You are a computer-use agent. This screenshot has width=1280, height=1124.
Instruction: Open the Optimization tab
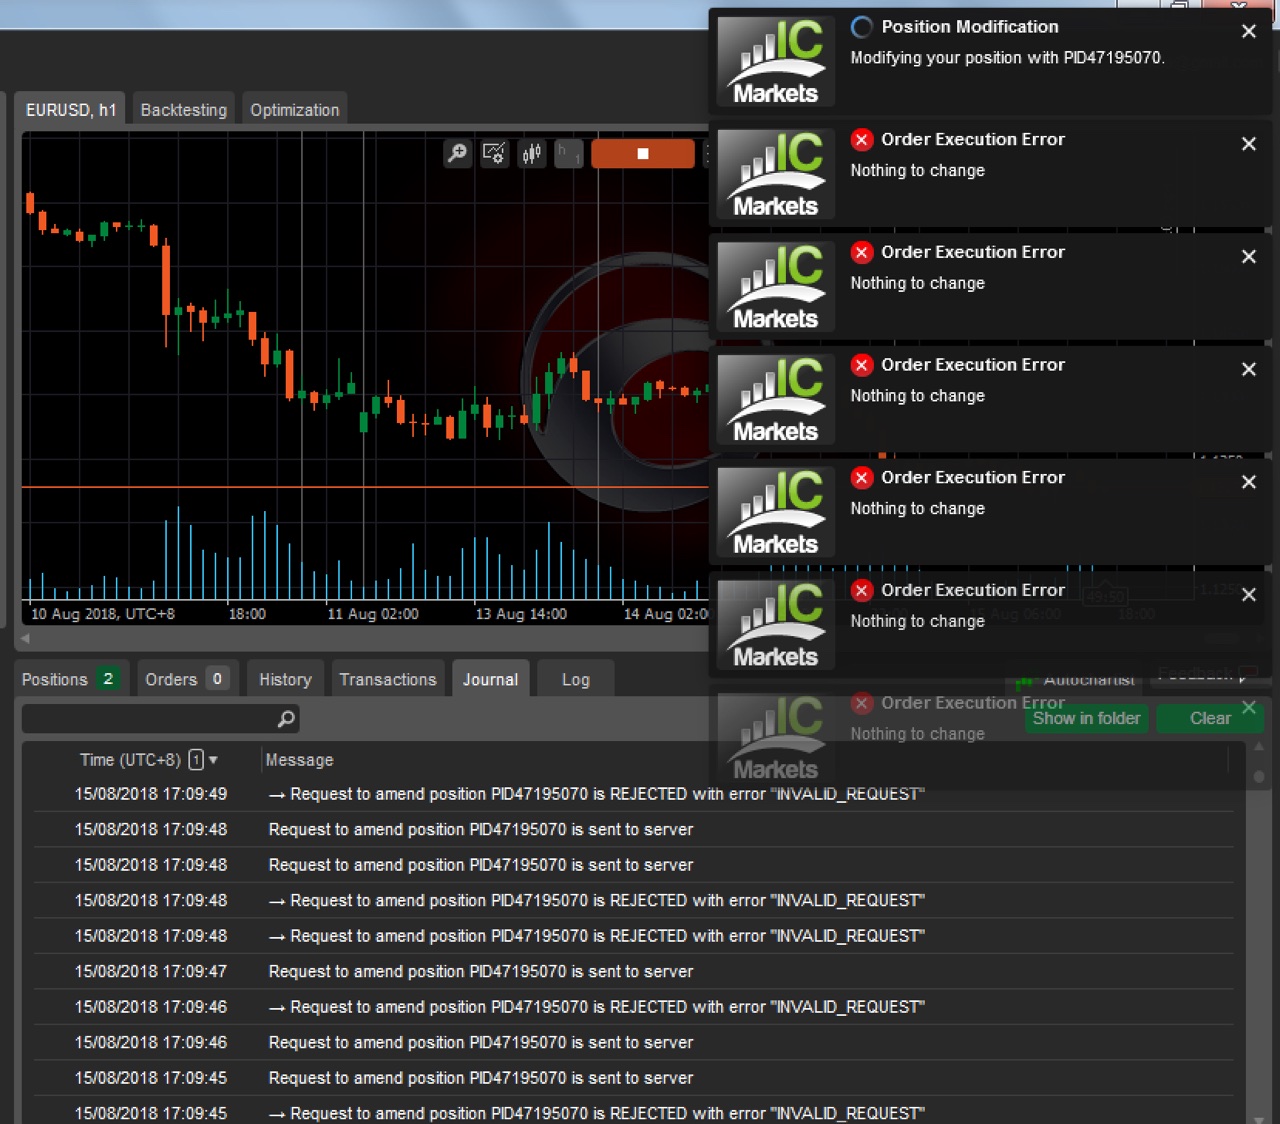click(295, 110)
